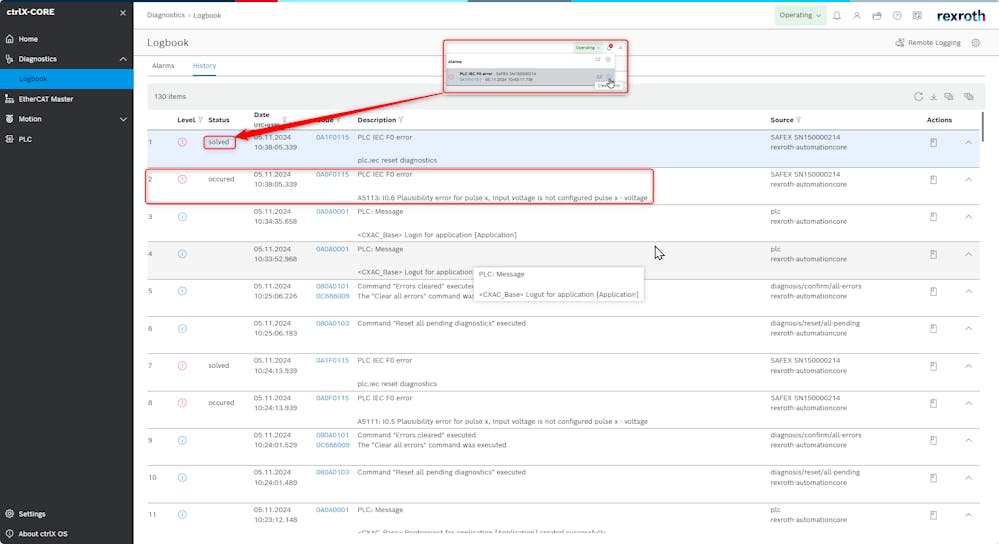
Task: Open code link 0A0F0115 in row 2
Action: [332, 174]
